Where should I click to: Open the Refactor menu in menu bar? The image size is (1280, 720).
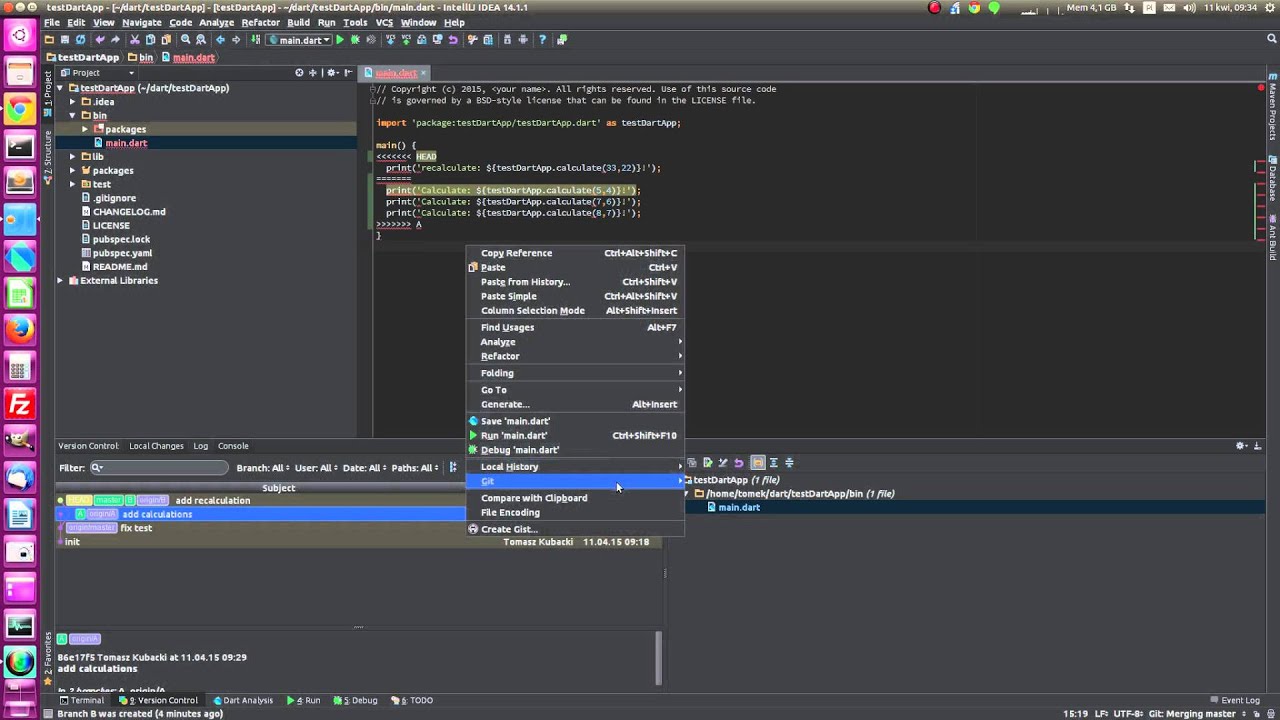[x=261, y=22]
